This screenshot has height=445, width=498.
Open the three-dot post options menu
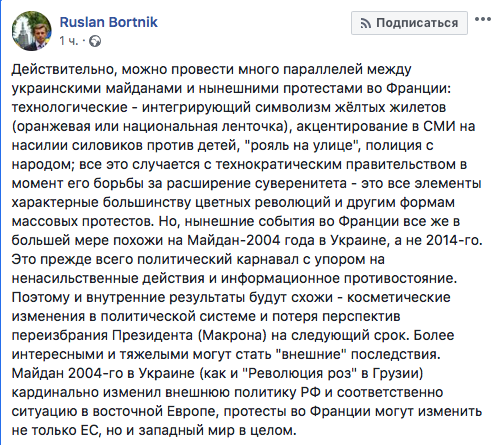point(483,19)
